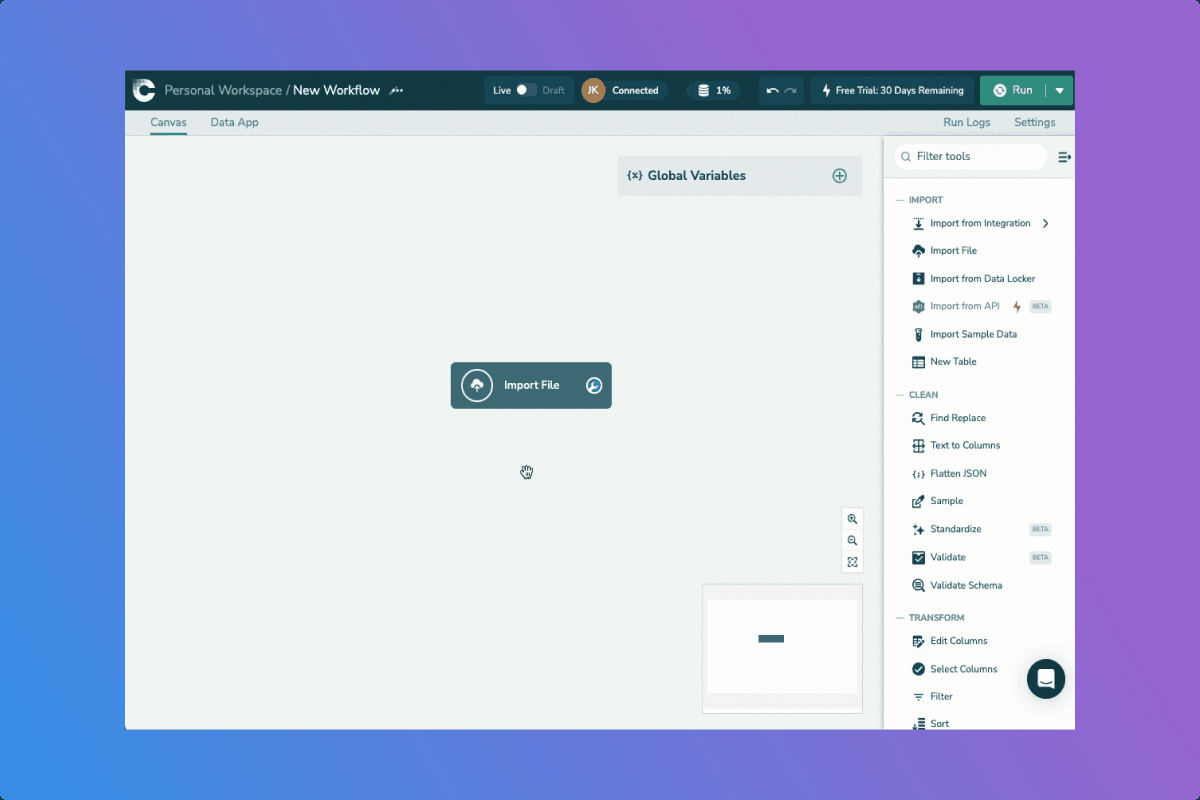Click the canvas minimap thumbnail
The height and width of the screenshot is (800, 1200).
click(x=782, y=647)
